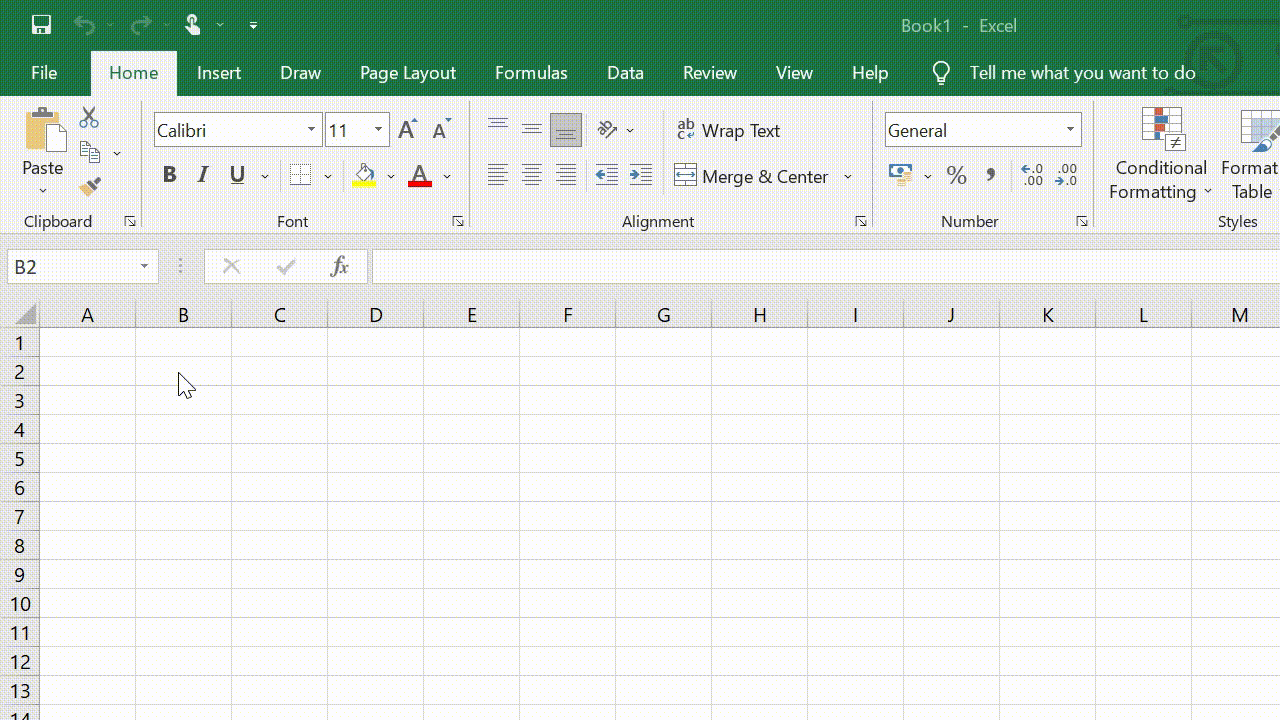Open Alignment settings dialog launcher

point(861,222)
